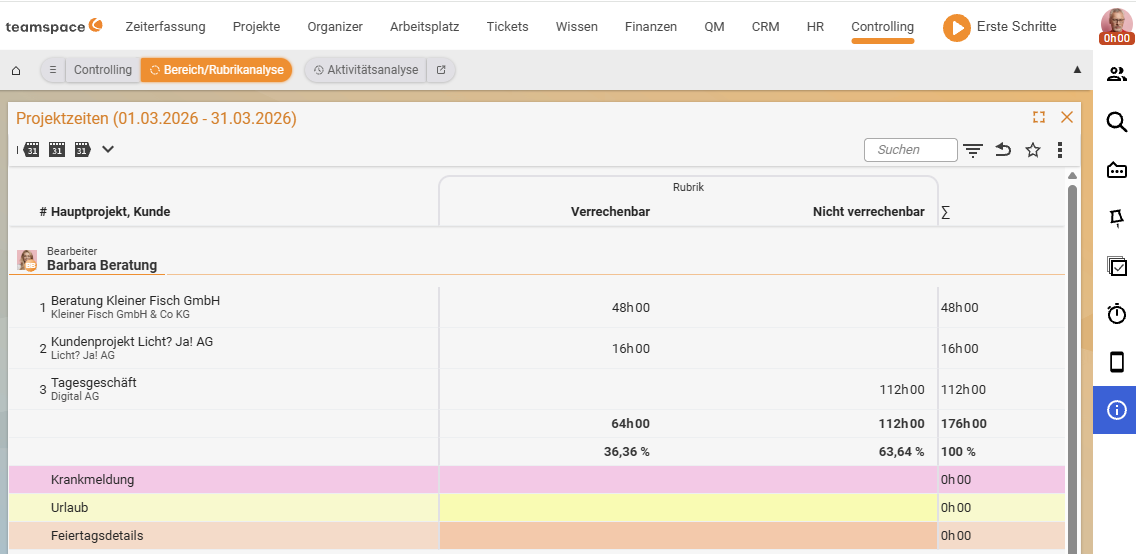Click the teamspace logo

(54, 26)
